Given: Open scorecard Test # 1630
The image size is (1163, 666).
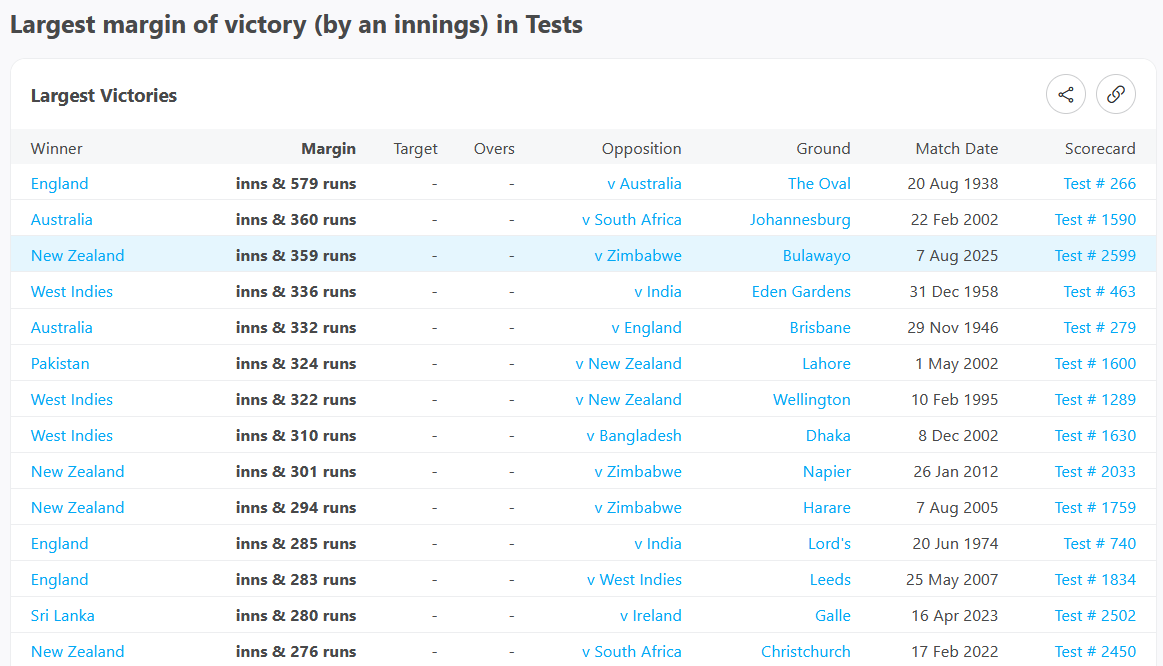Looking at the screenshot, I should pyautogui.click(x=1096, y=436).
